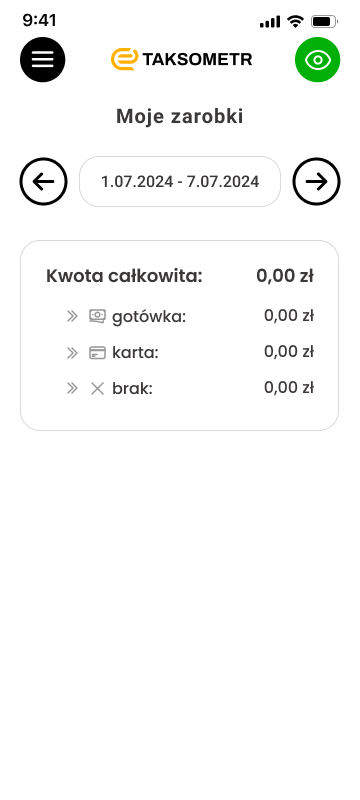Toggle the green eye visibility button
The width and height of the screenshot is (360, 800).
317,60
